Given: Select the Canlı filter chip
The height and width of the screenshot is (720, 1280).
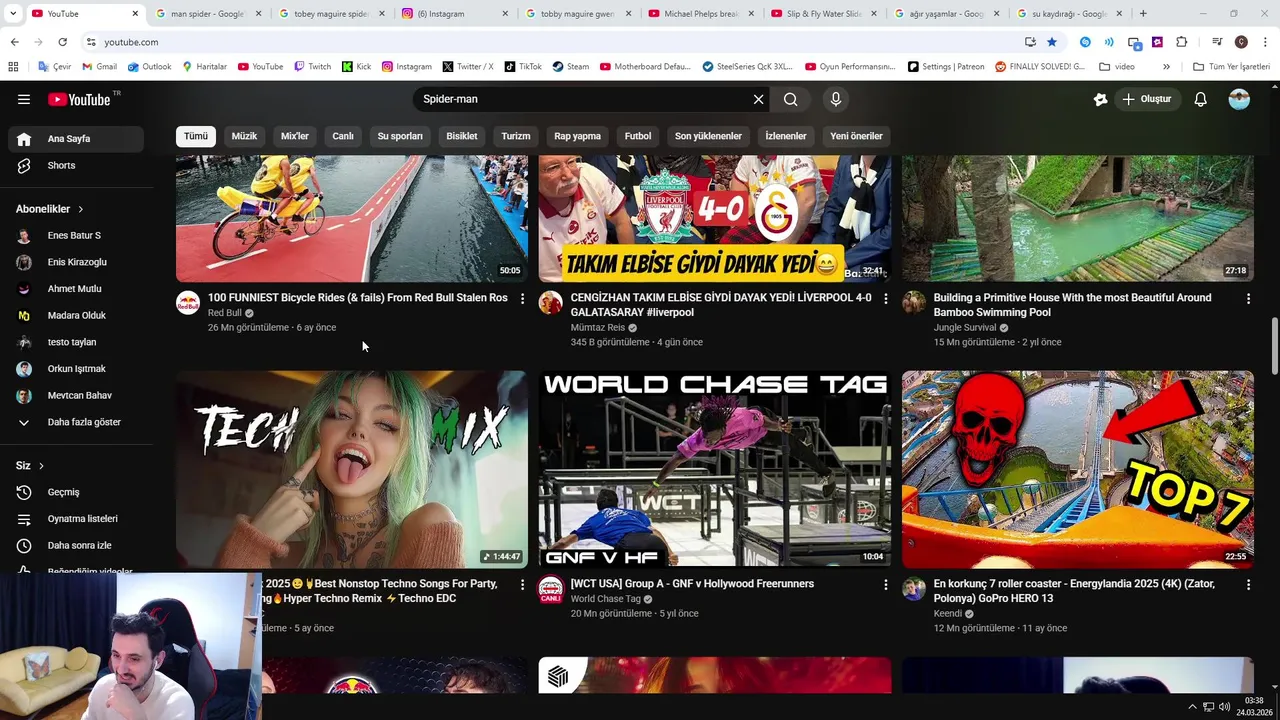Looking at the screenshot, I should [343, 136].
